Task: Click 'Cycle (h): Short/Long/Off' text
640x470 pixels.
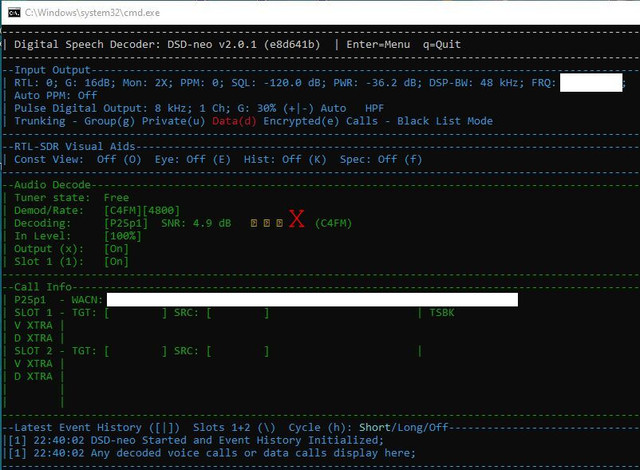Action: [x=368, y=427]
